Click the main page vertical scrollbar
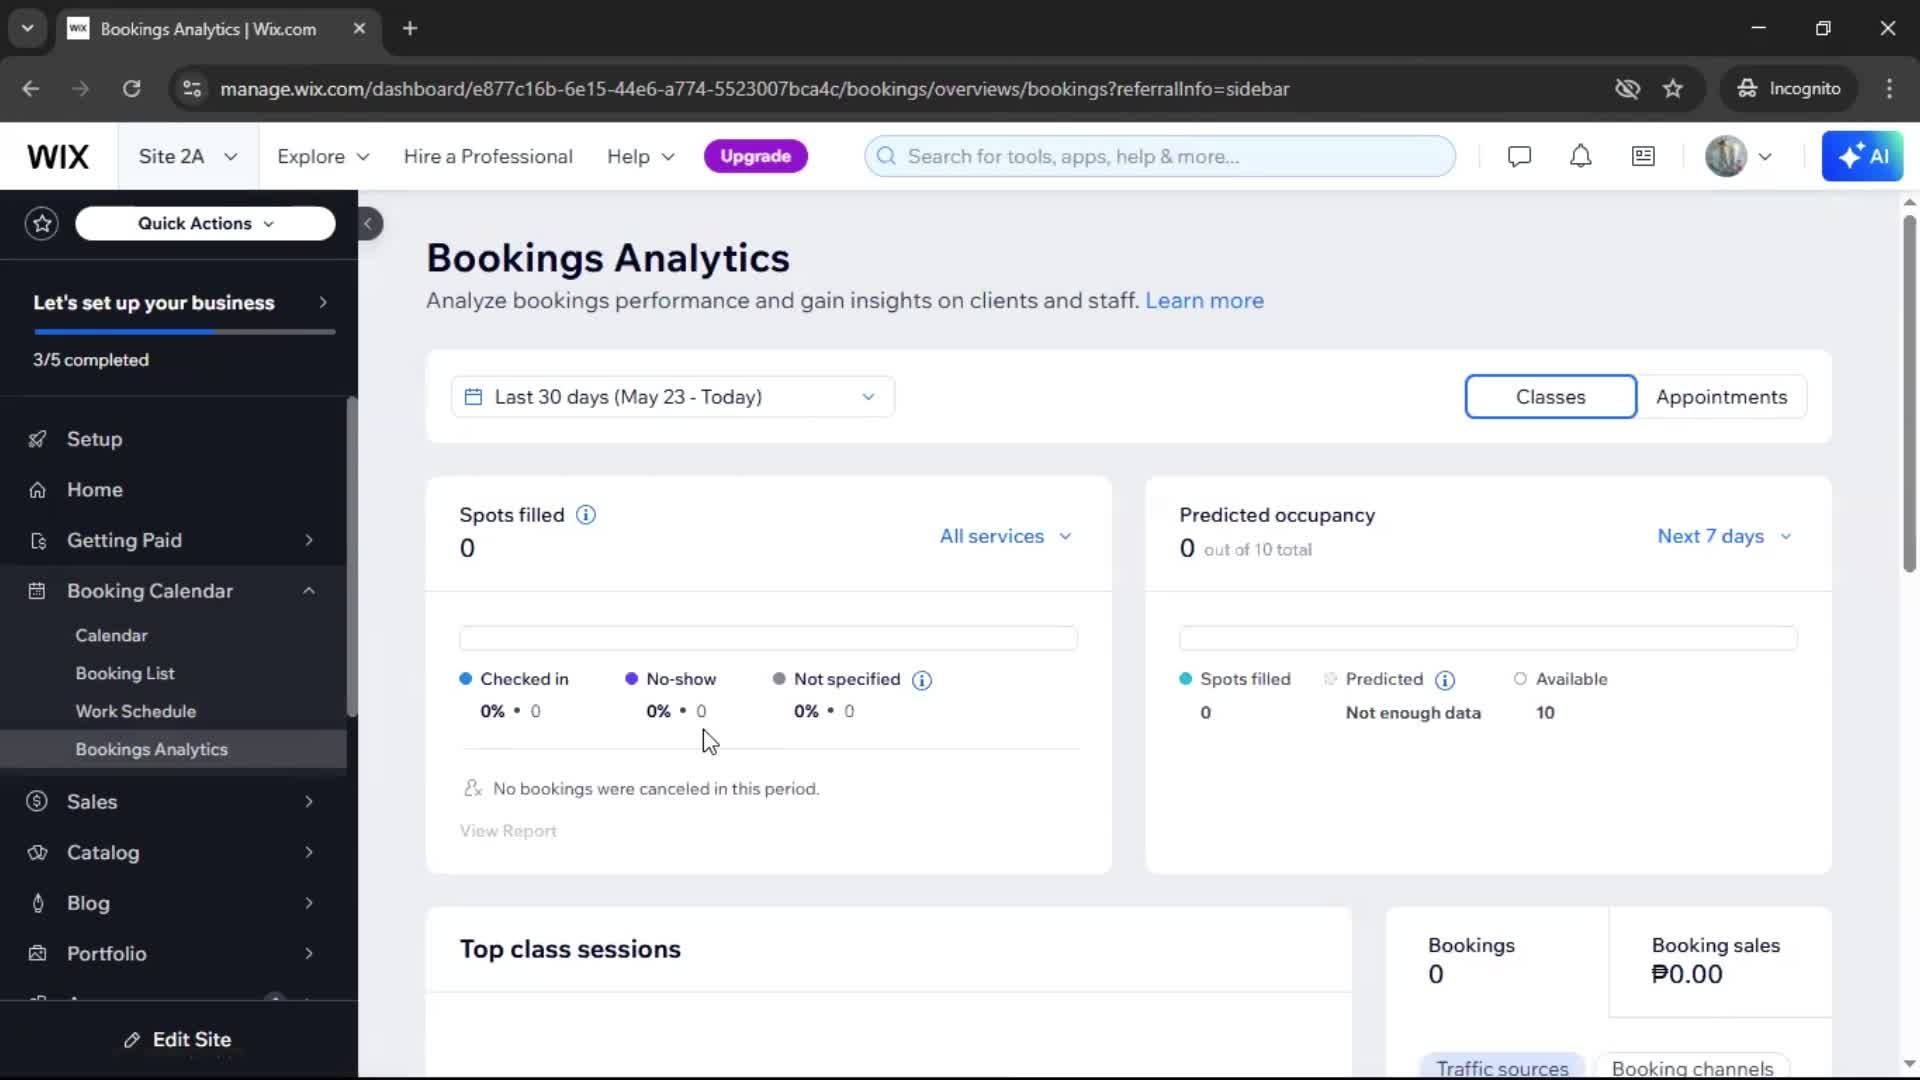This screenshot has height=1080, width=1920. (1909, 395)
